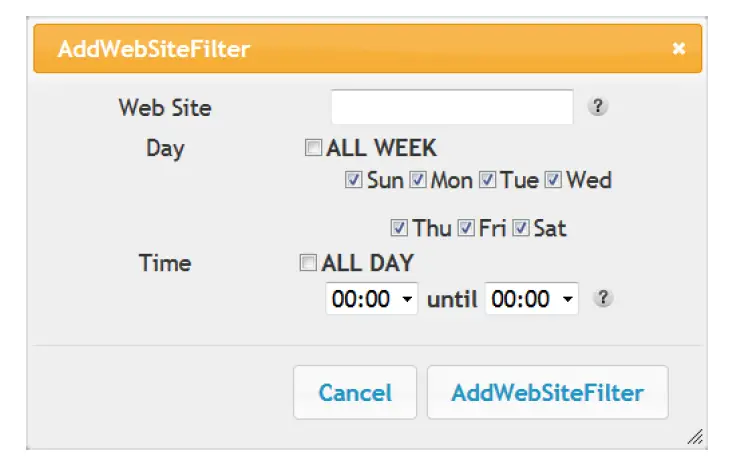733x461 pixels.
Task: Close the AddWebSiteFilter dialog with the X
Action: (679, 48)
